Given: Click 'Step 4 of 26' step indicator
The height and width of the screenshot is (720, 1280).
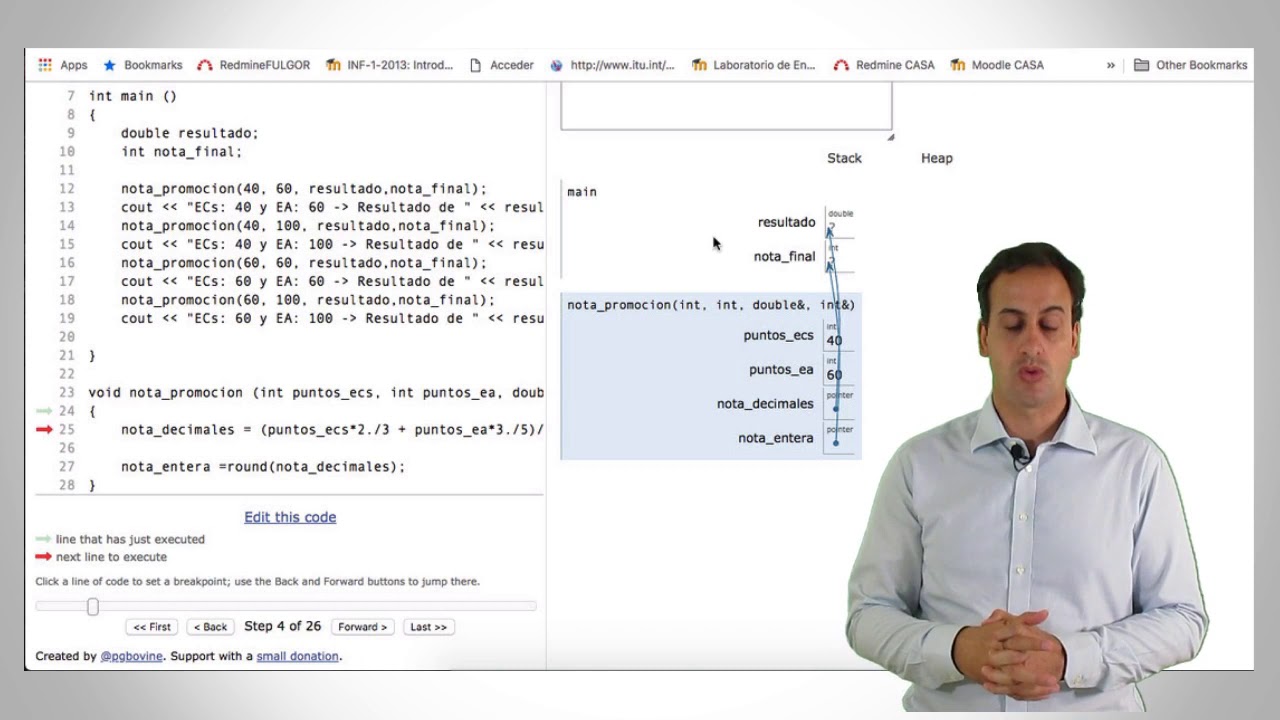Looking at the screenshot, I should (283, 626).
